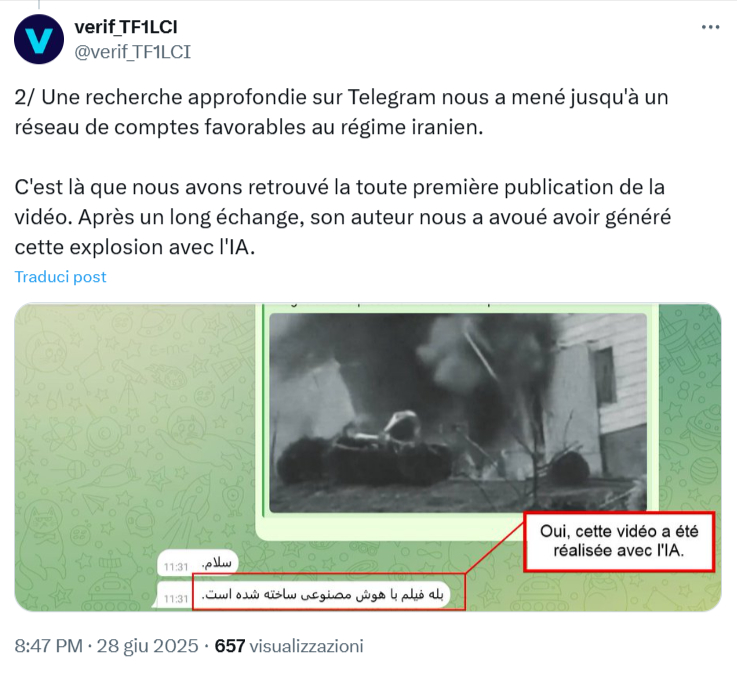Image resolution: width=737 pixels, height=680 pixels.
Task: Click the verif_TF1LCI display name
Action: [126, 27]
